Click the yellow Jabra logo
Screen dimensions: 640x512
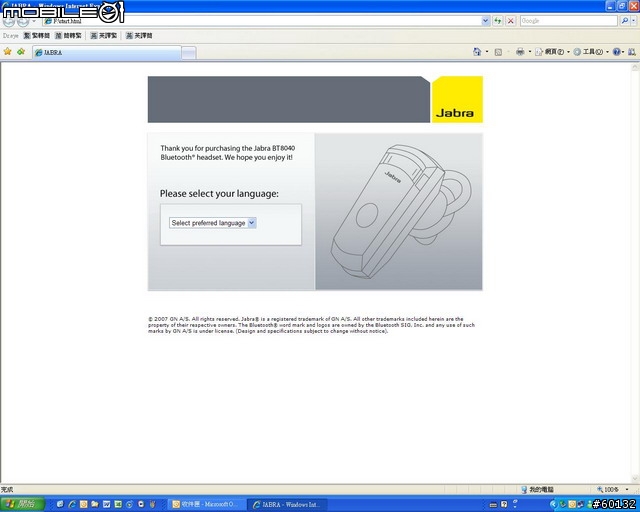pos(457,99)
